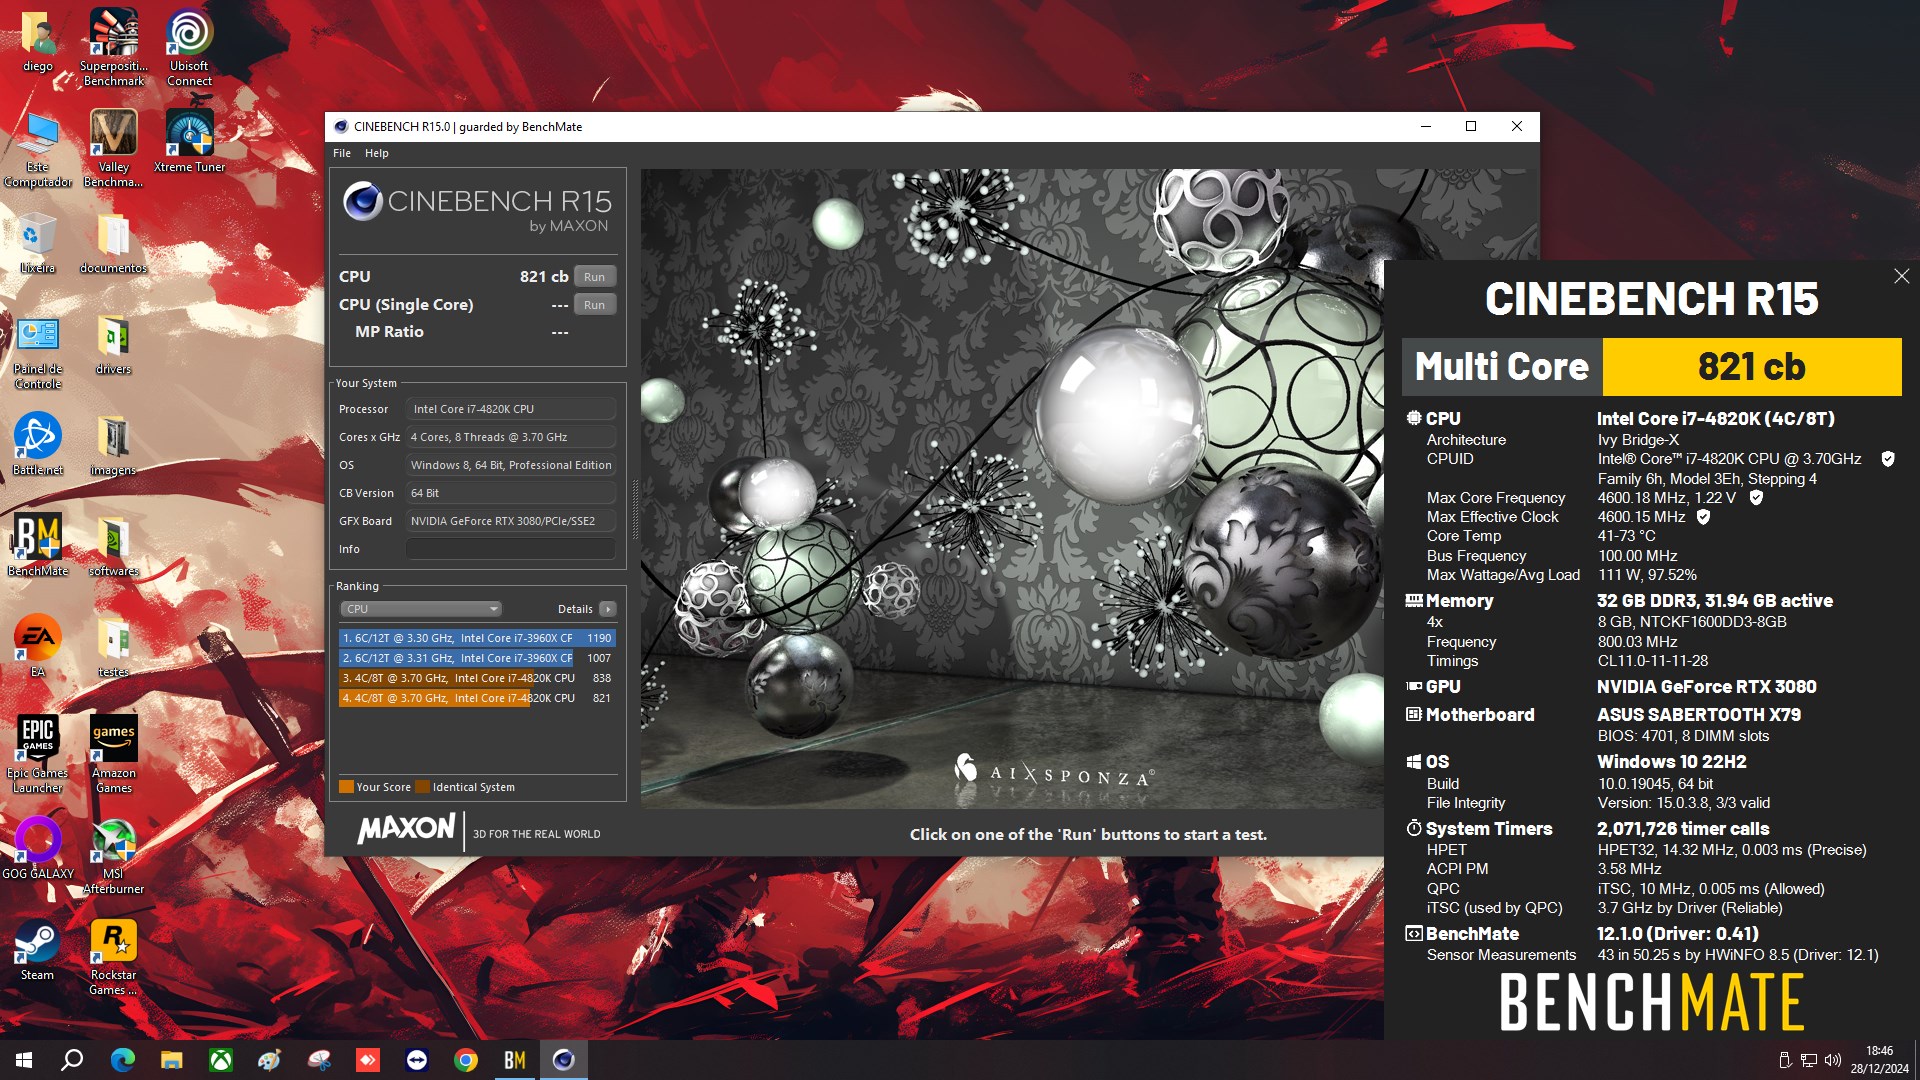Open the taskbar clock and date
The image size is (1920, 1080).
1879,1060
